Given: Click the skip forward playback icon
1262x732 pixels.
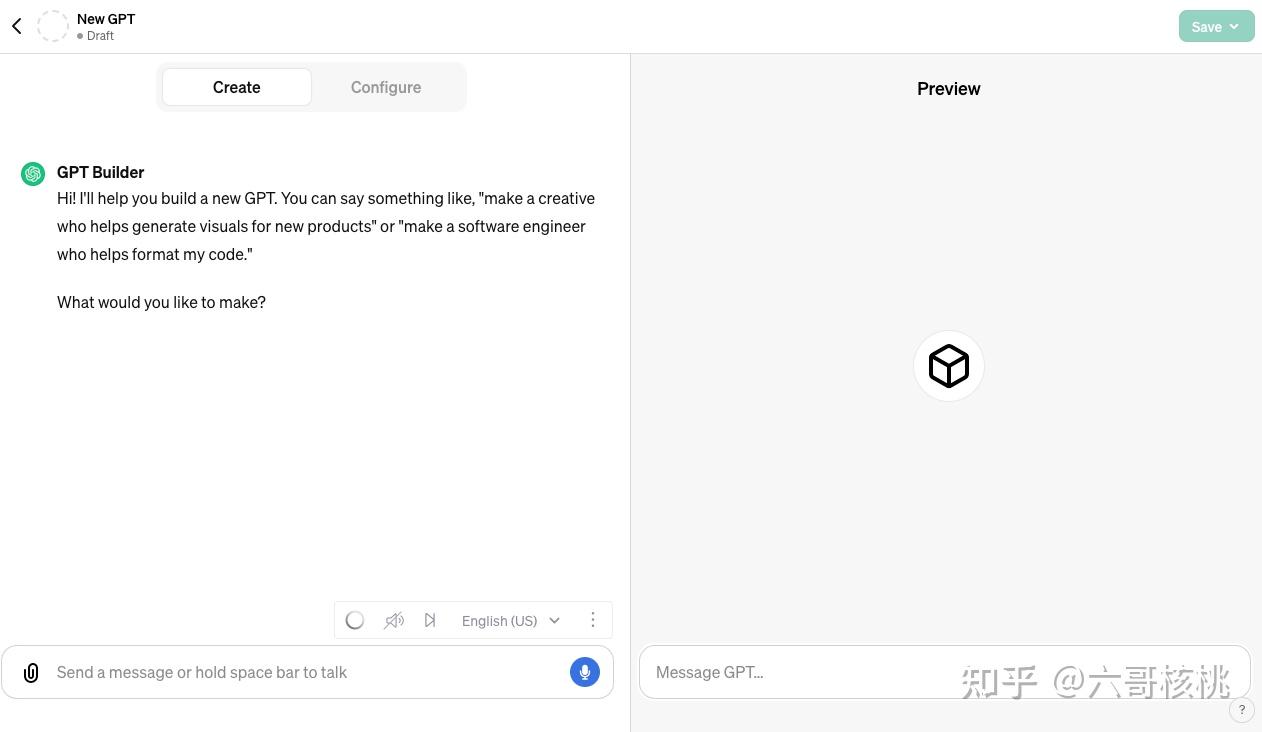Looking at the screenshot, I should click(430, 620).
